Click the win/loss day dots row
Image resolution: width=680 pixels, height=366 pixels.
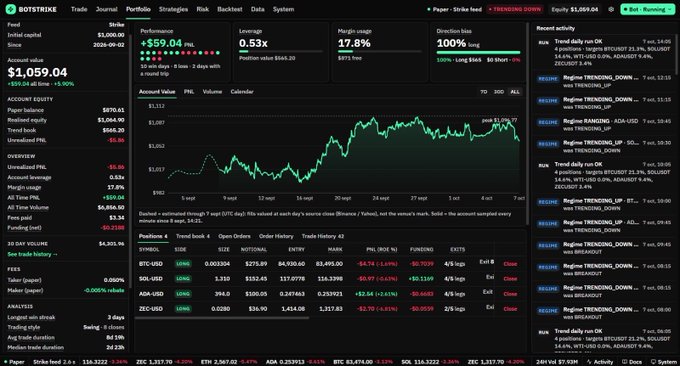(180, 56)
